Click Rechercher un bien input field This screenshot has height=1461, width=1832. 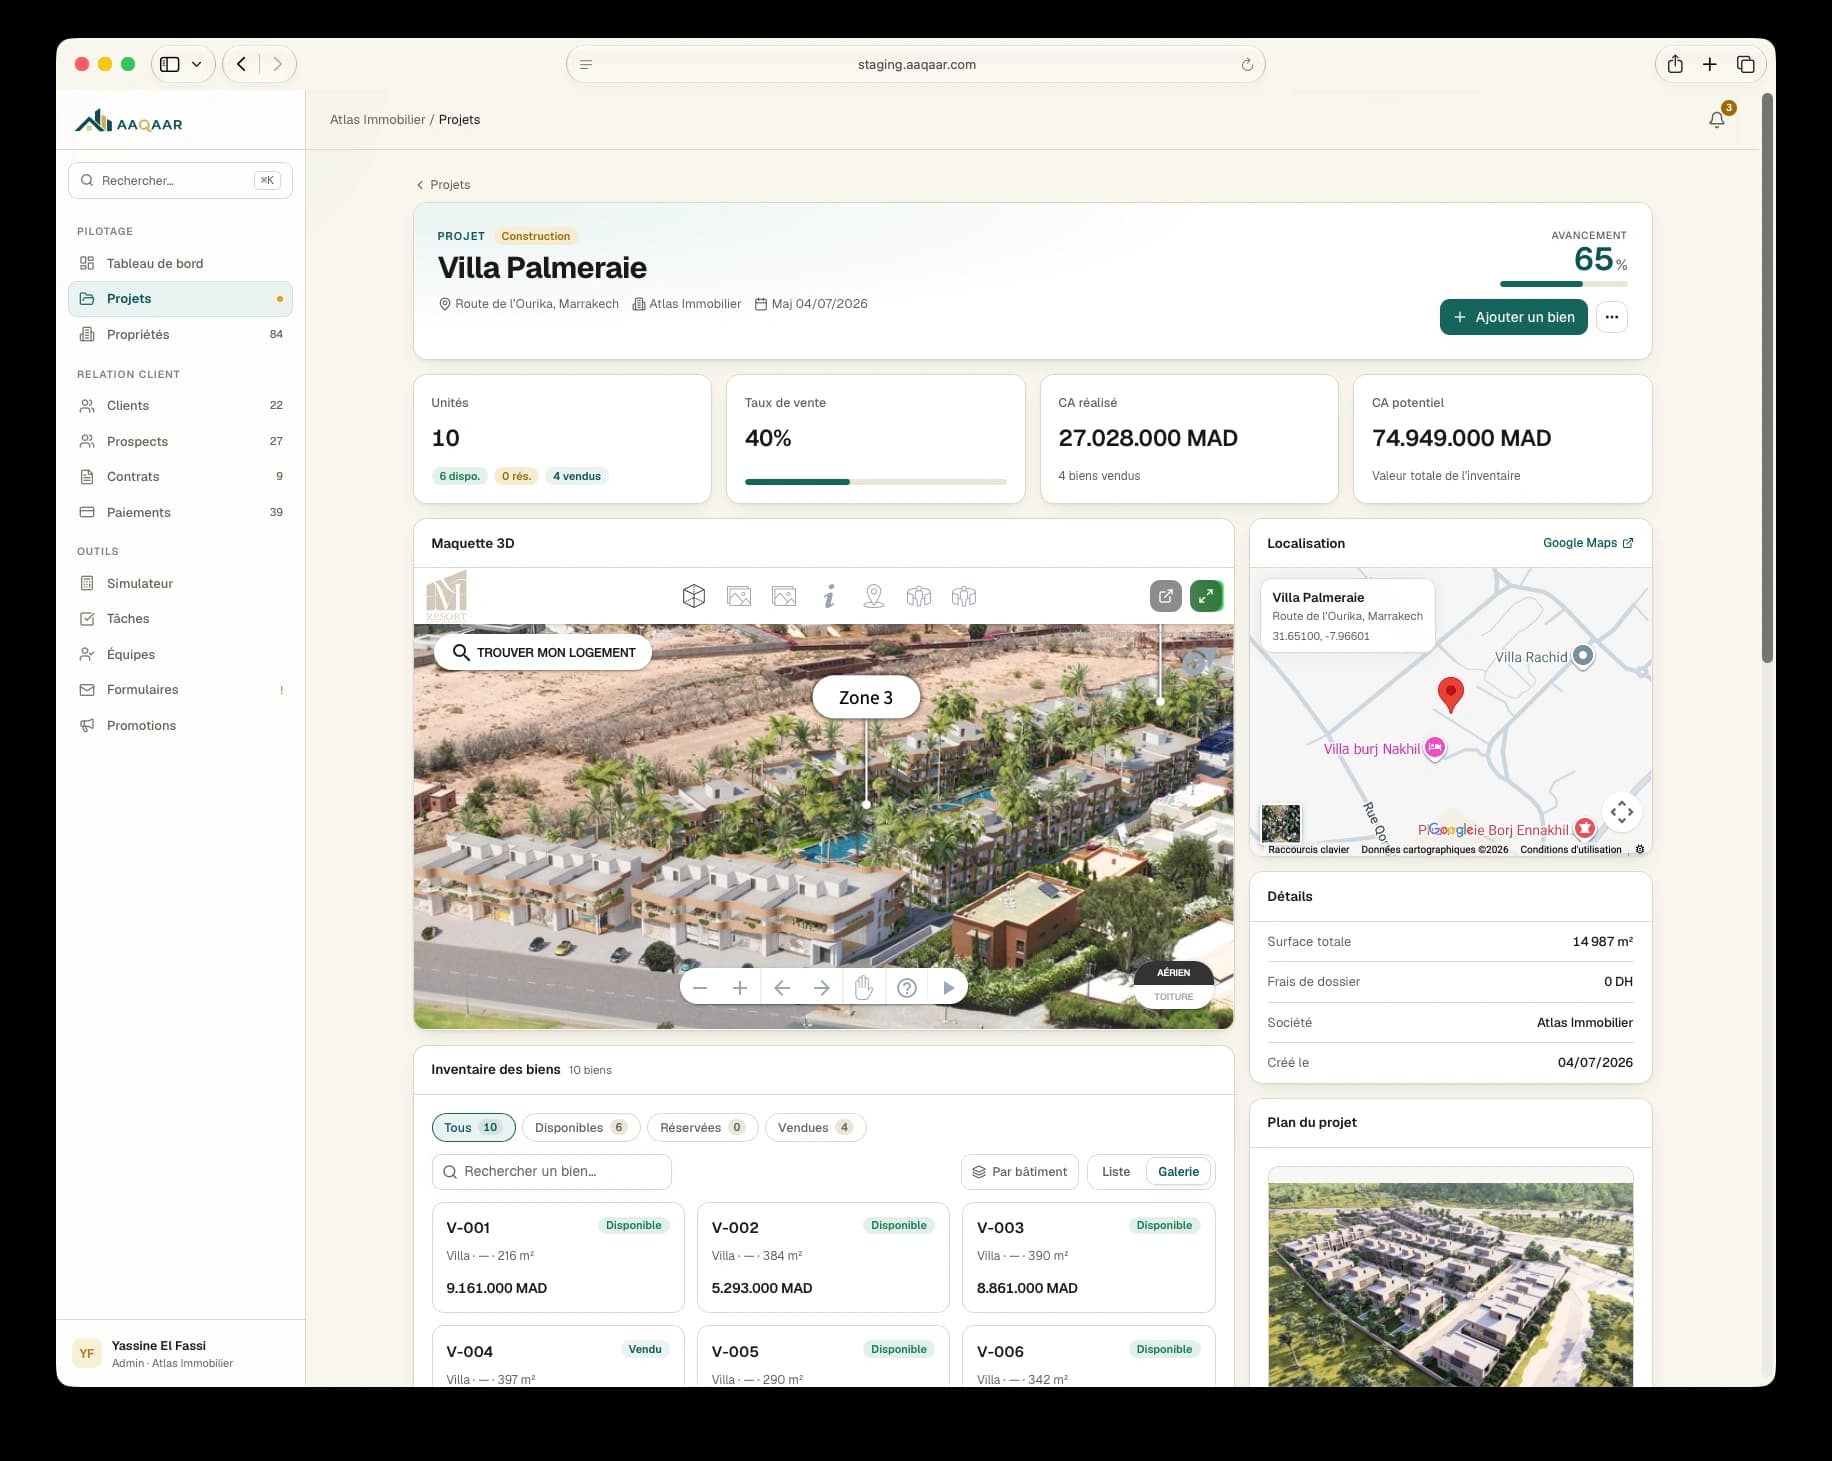click(x=552, y=1171)
